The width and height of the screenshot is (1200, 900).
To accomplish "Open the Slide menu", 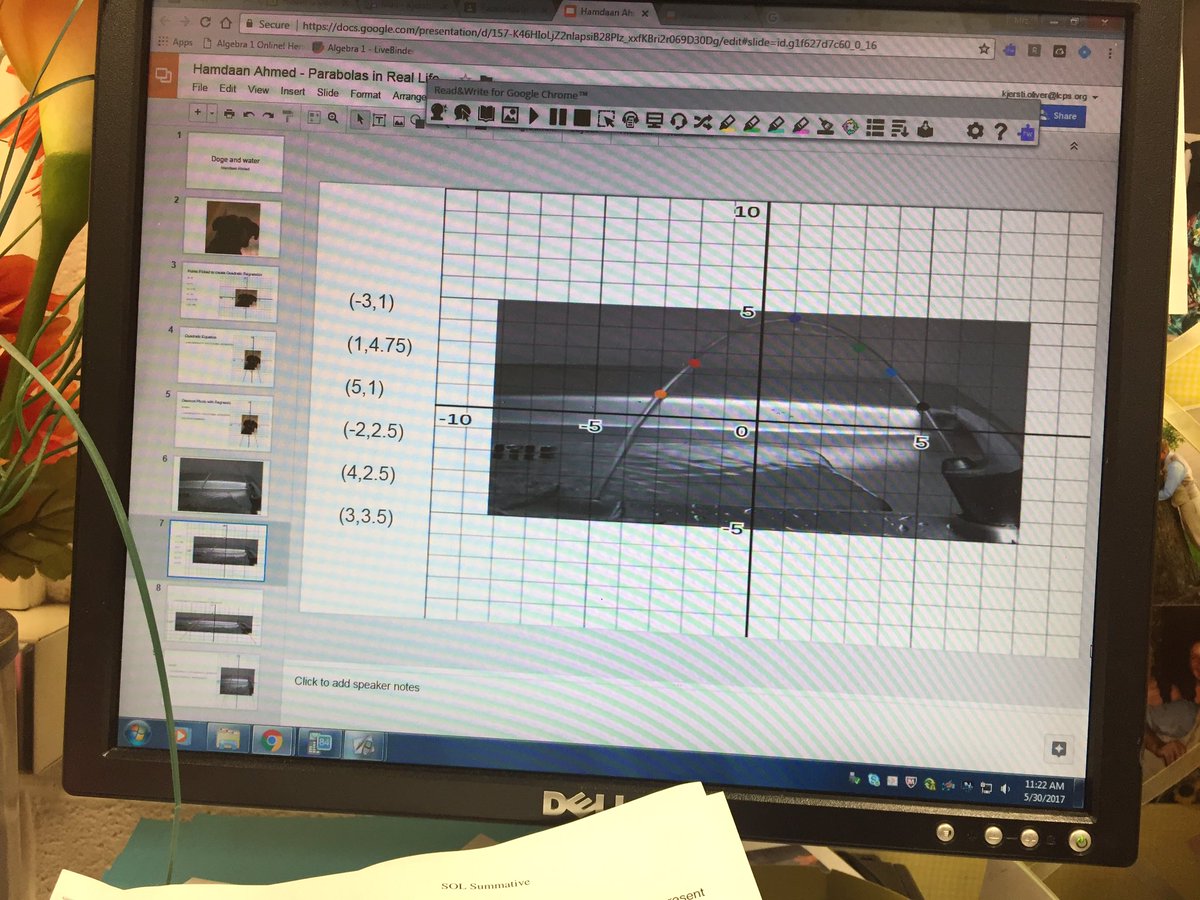I will (x=328, y=93).
